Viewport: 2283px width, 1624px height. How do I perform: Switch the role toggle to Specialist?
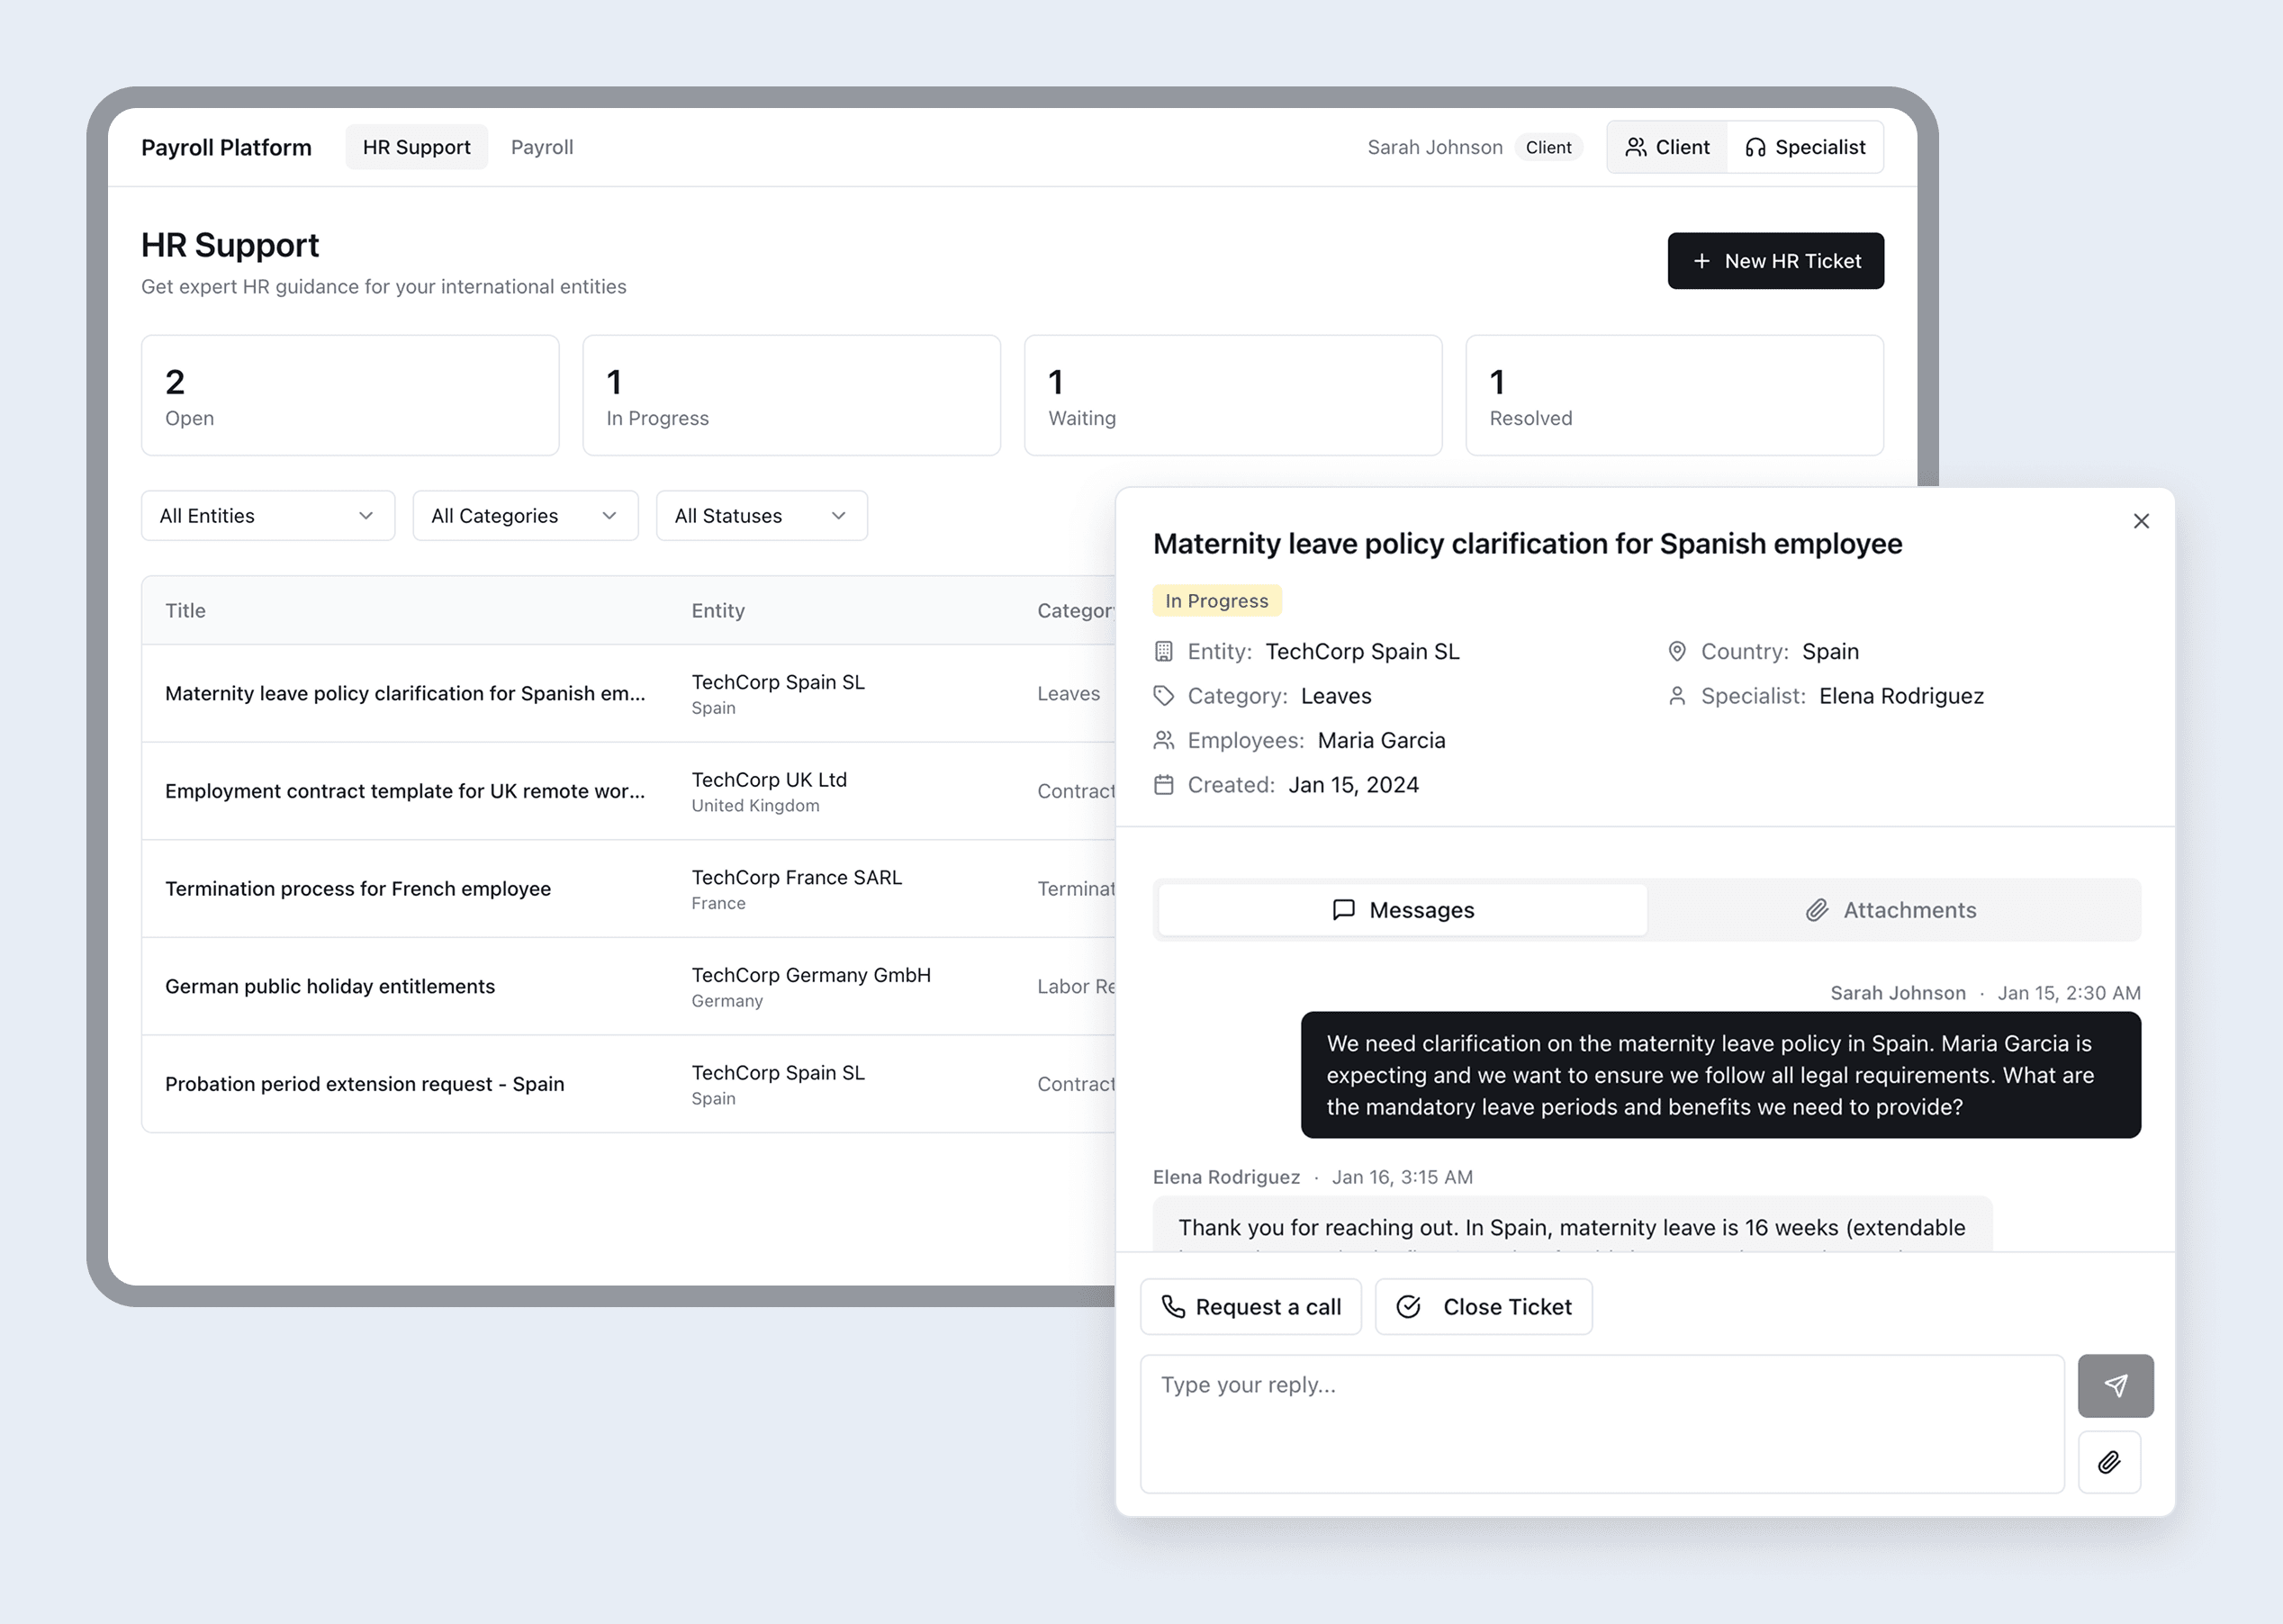click(1805, 148)
